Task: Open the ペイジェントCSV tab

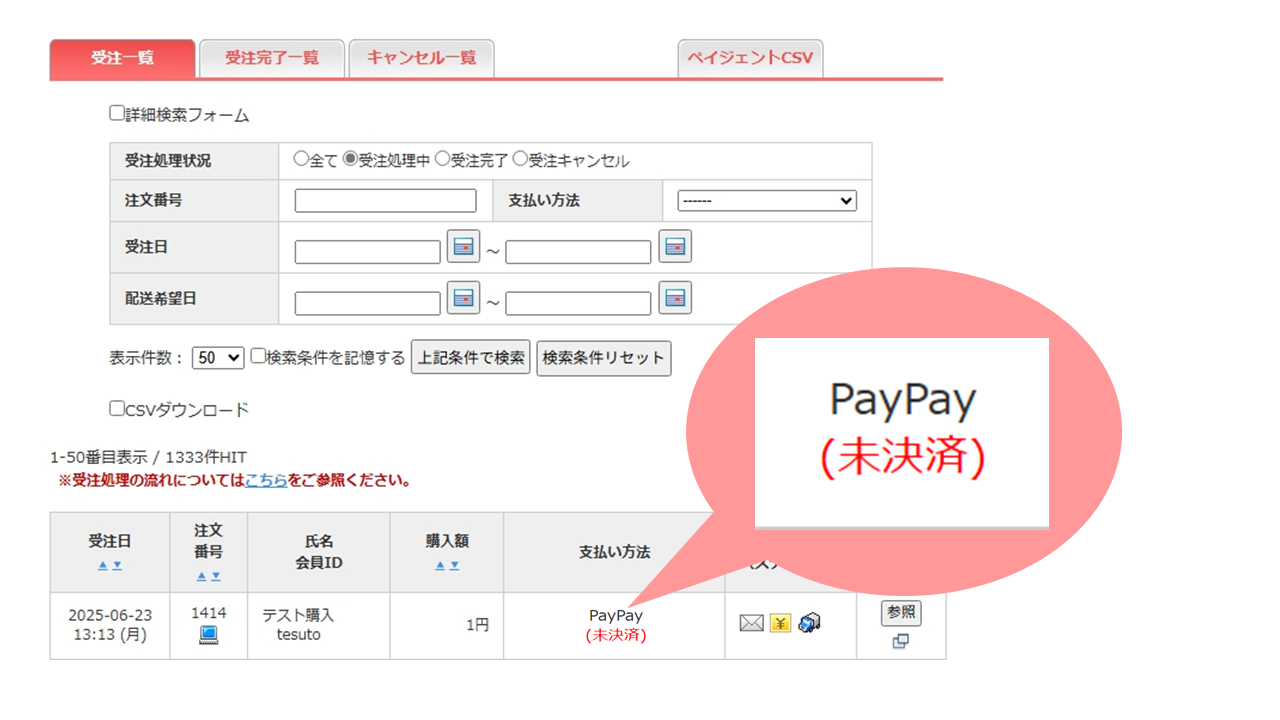Action: pyautogui.click(x=750, y=58)
